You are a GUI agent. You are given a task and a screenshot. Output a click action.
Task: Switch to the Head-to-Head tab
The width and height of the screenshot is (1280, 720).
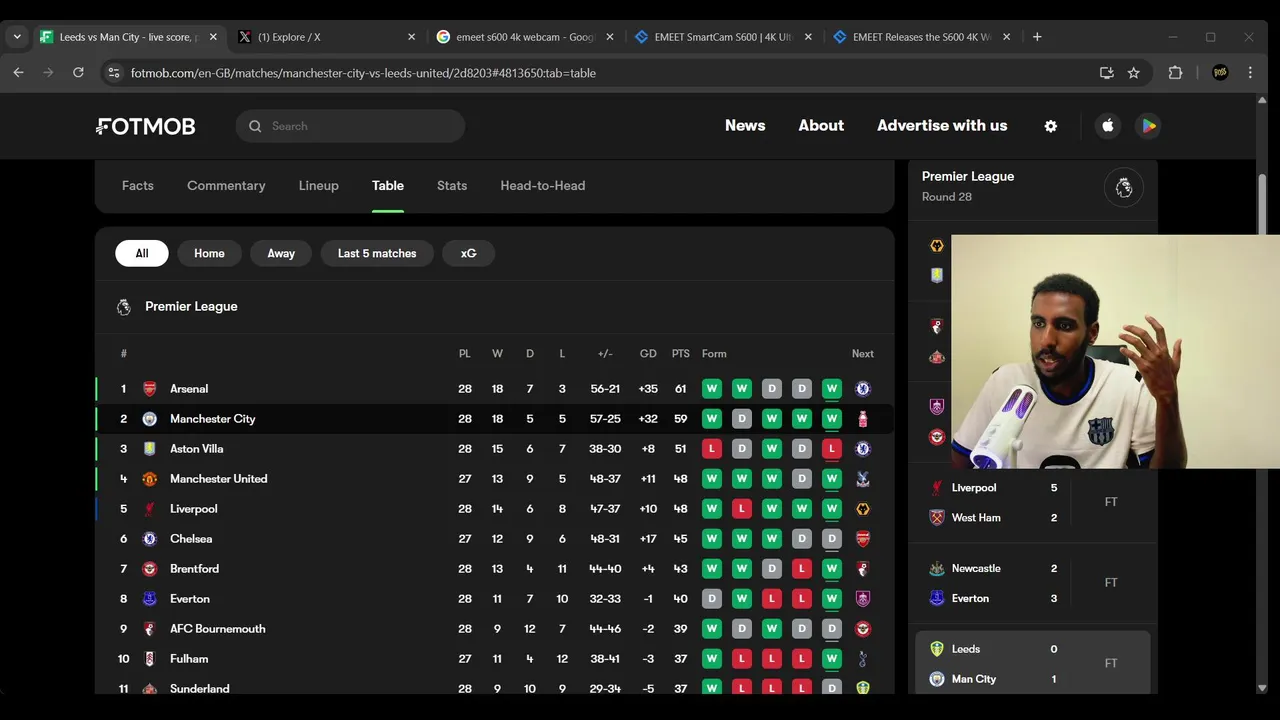(x=543, y=186)
